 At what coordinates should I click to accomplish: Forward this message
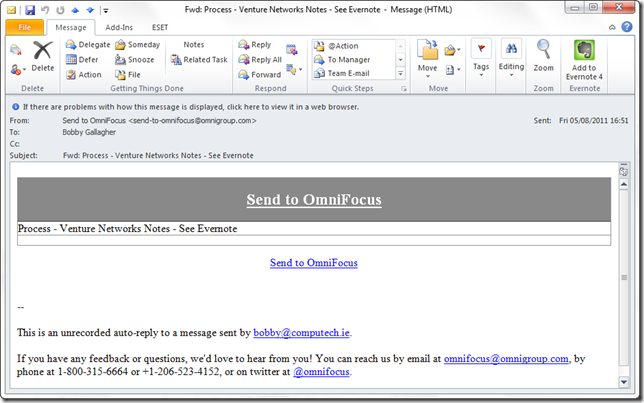260,75
